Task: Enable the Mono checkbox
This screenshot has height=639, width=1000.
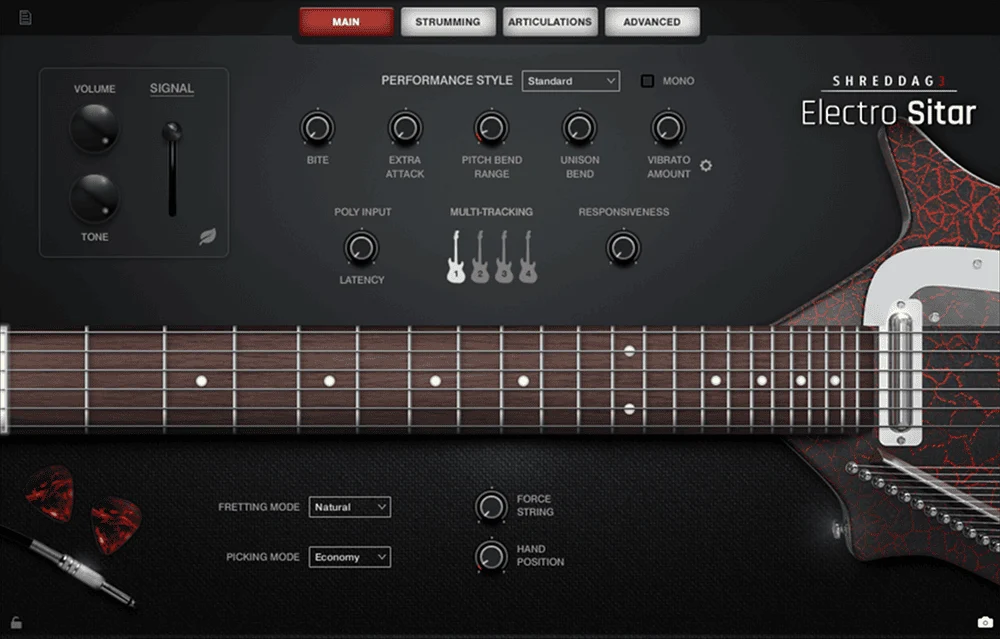Action: [647, 81]
